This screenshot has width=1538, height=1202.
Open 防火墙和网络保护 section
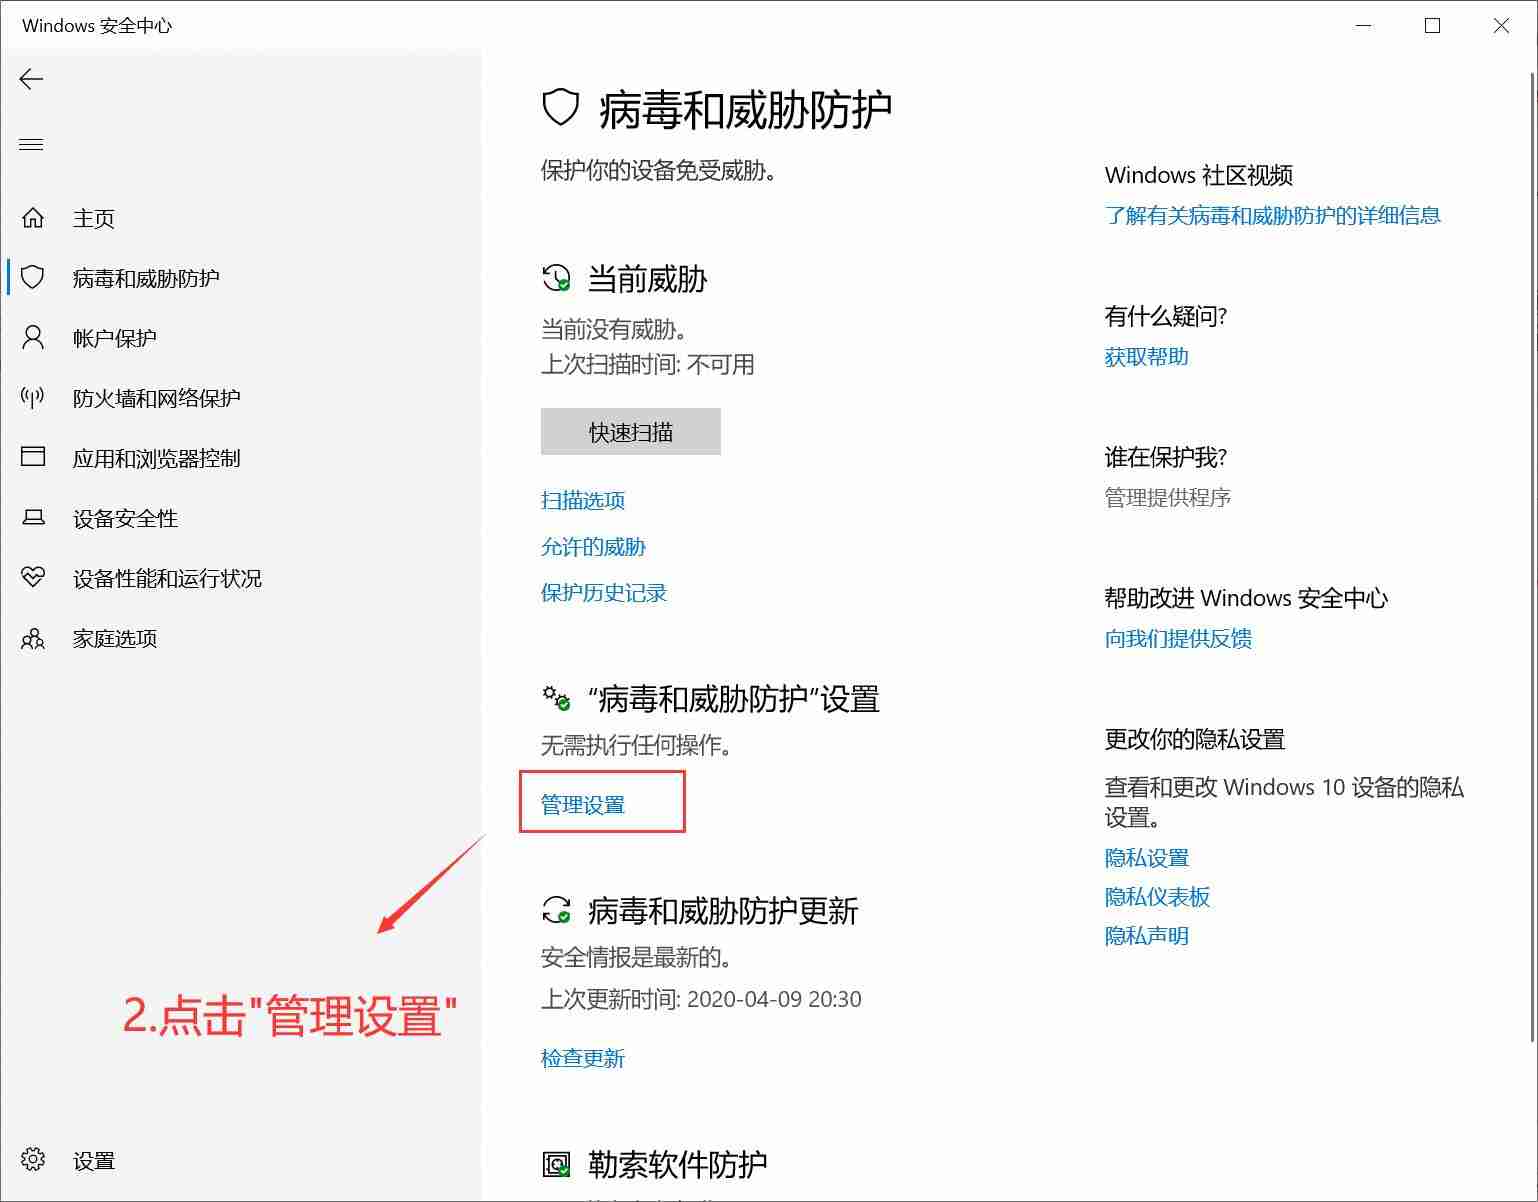click(x=157, y=398)
